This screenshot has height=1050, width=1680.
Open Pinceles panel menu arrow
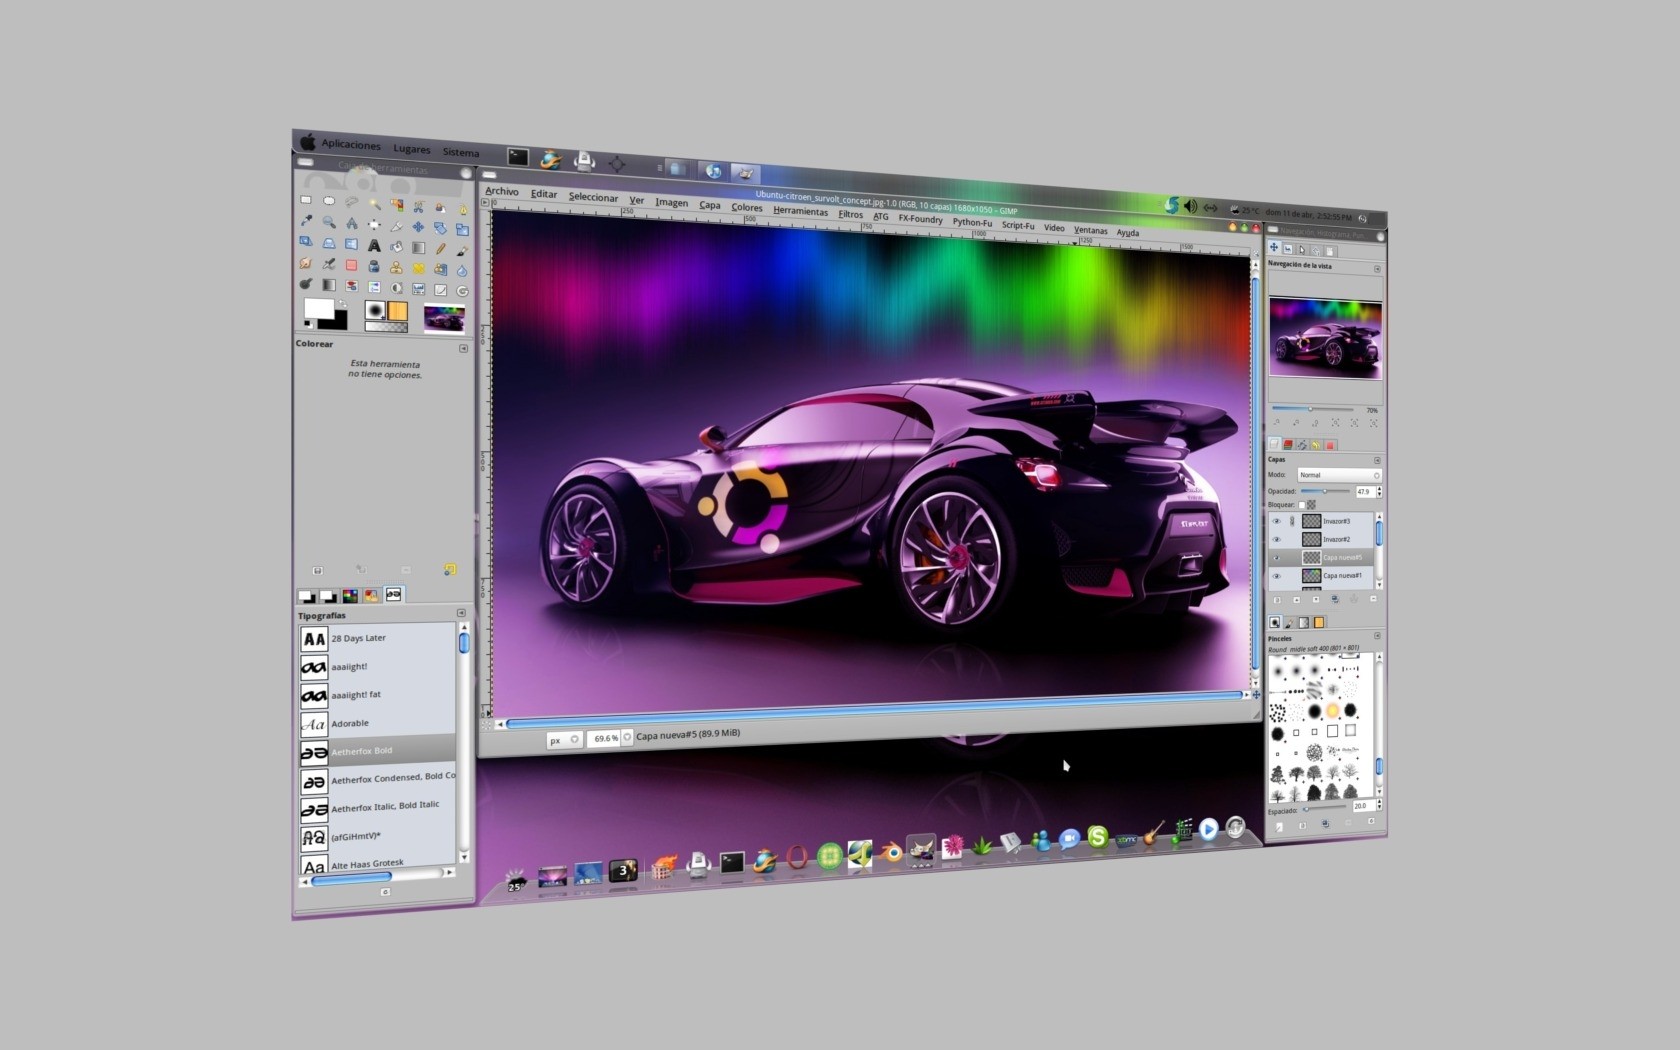coord(1377,636)
